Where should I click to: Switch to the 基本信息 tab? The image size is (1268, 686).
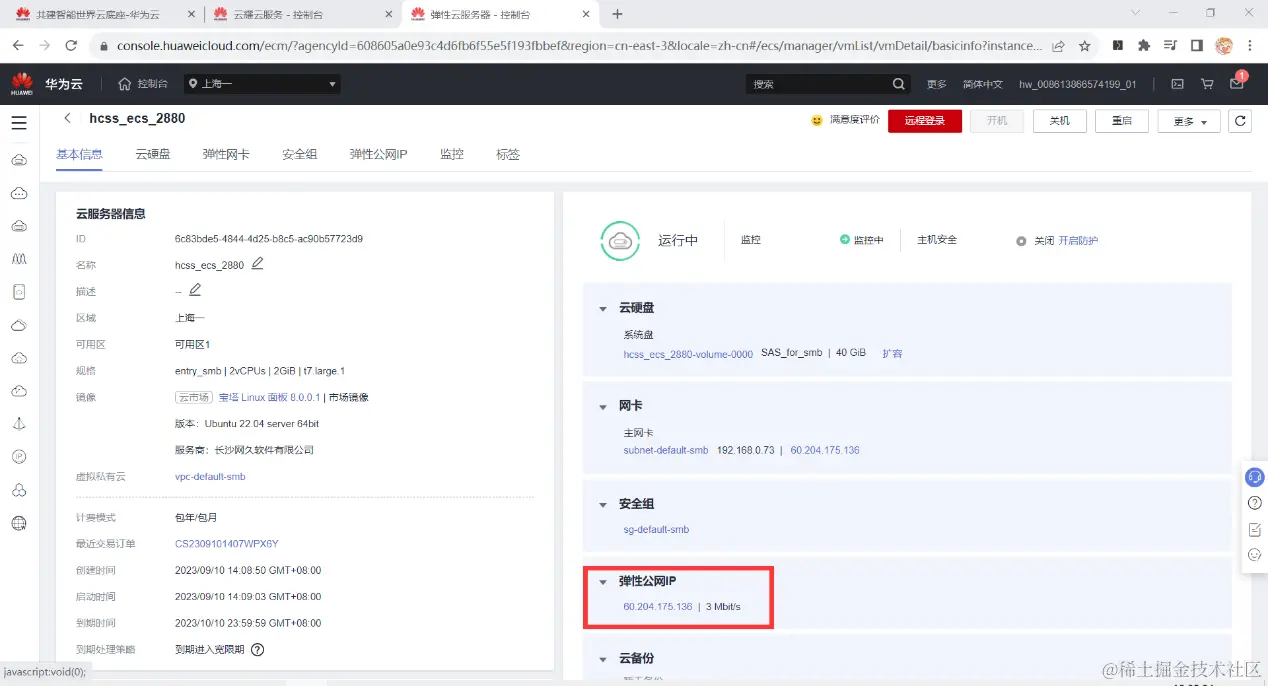click(79, 154)
